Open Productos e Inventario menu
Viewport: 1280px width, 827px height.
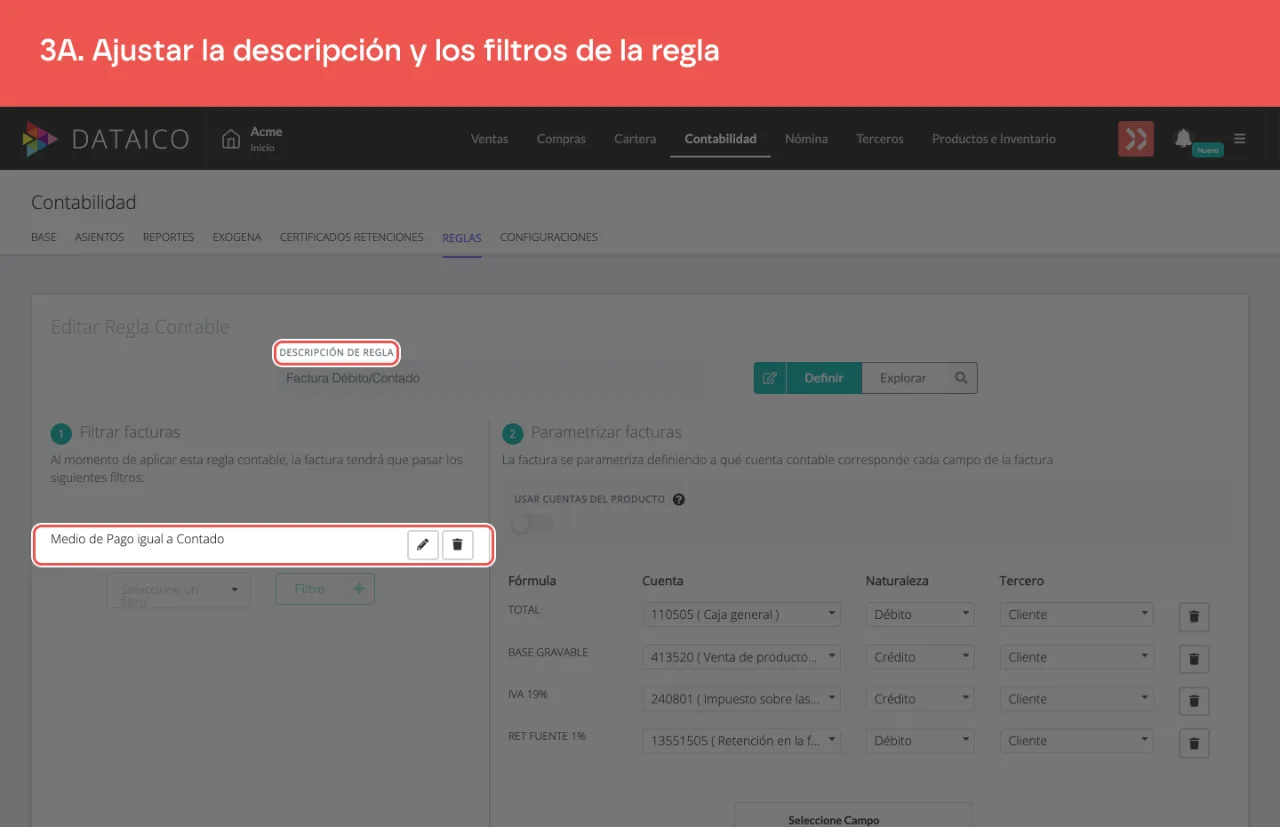point(993,139)
